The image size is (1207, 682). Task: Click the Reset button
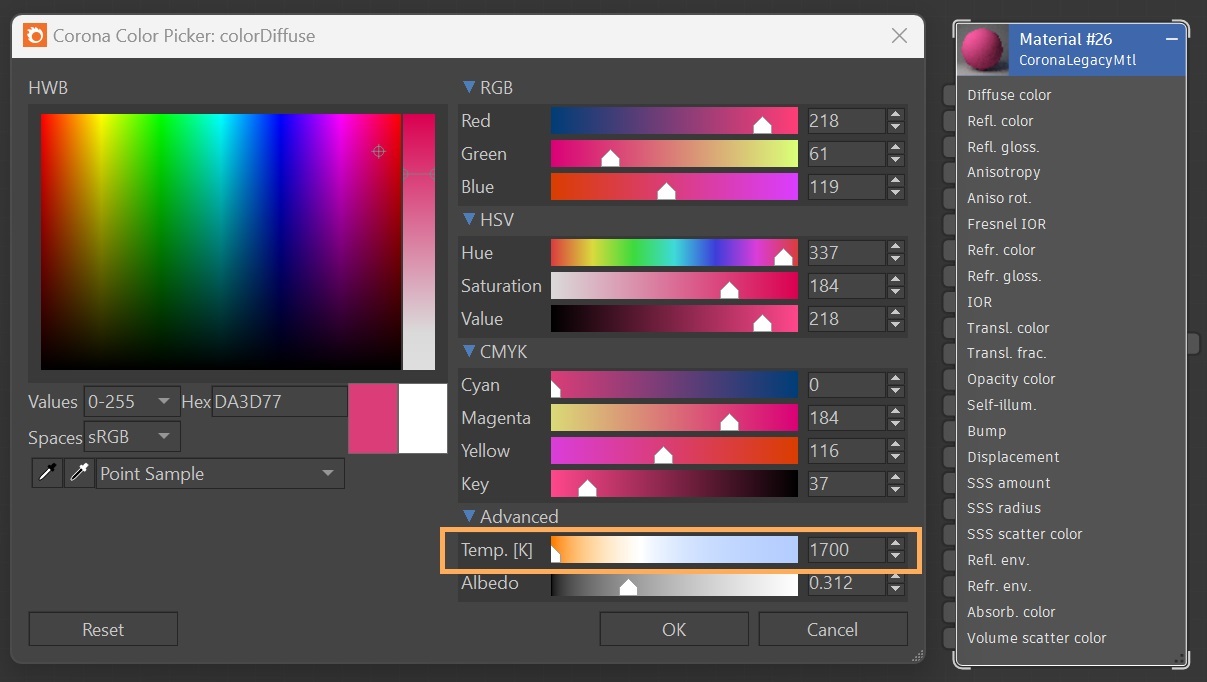coord(103,630)
